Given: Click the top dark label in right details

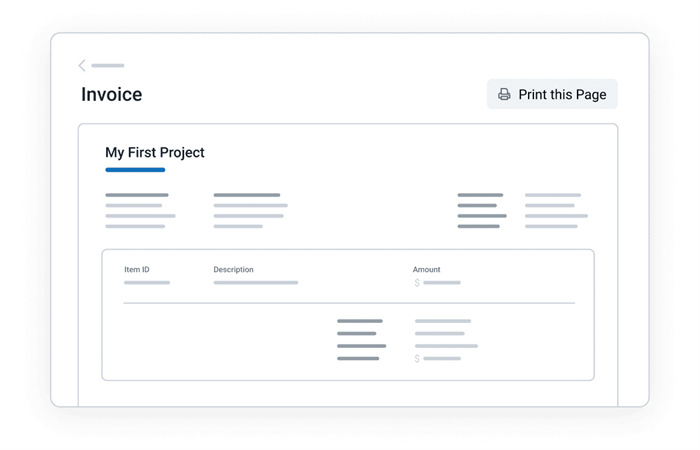Looking at the screenshot, I should point(480,195).
